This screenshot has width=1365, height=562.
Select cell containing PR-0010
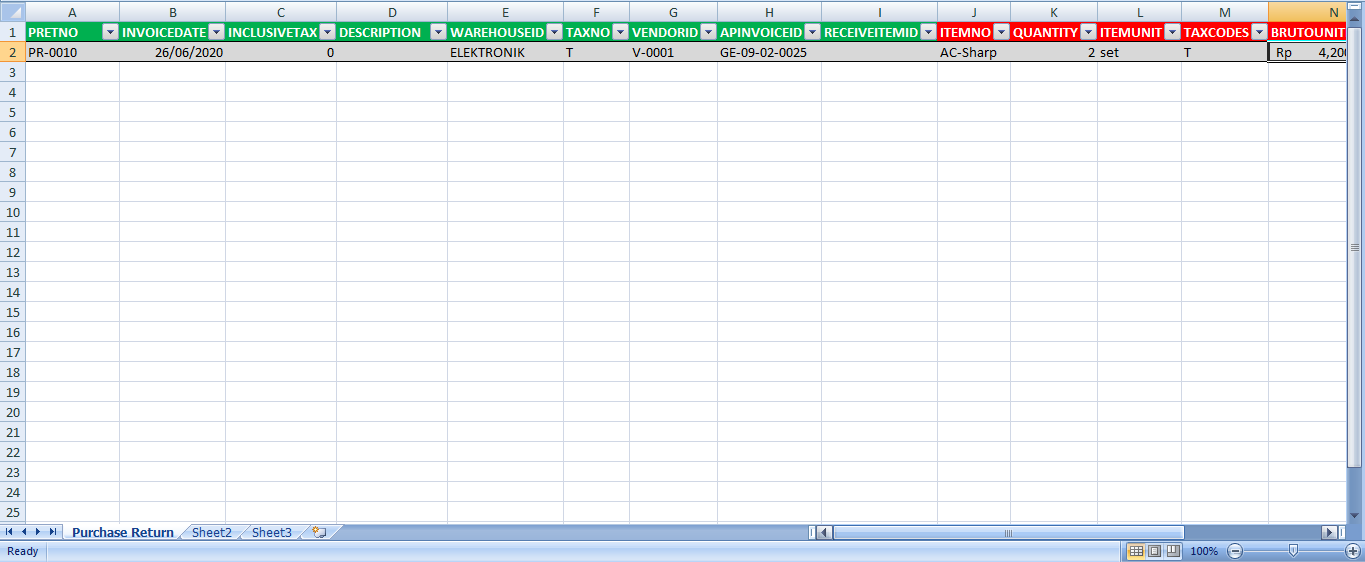point(72,52)
